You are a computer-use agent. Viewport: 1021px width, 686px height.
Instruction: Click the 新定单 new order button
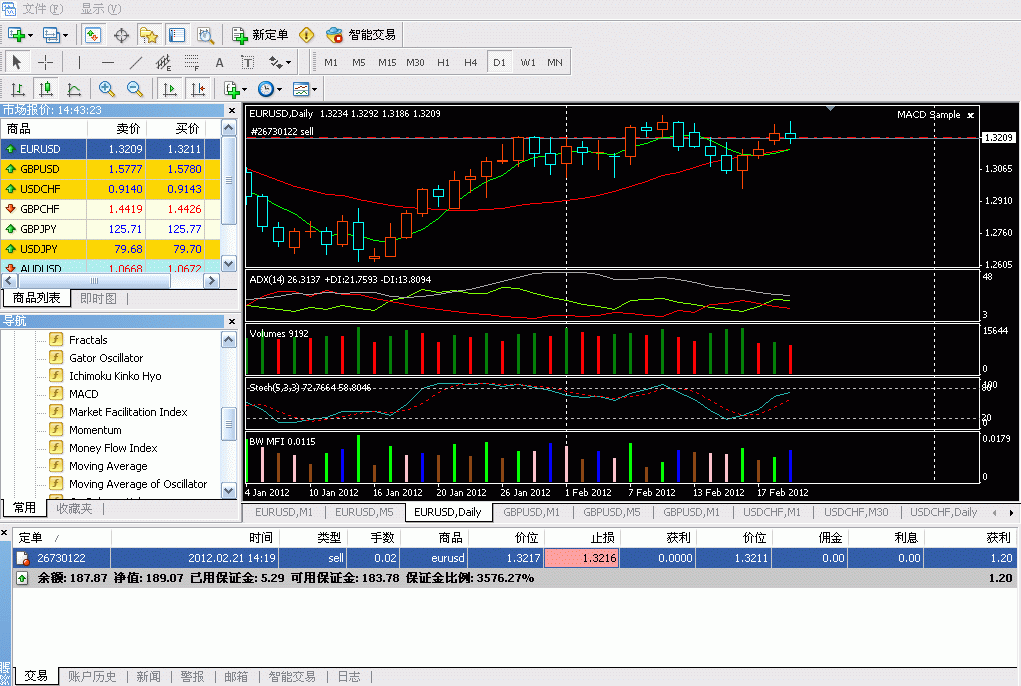pyautogui.click(x=260, y=35)
